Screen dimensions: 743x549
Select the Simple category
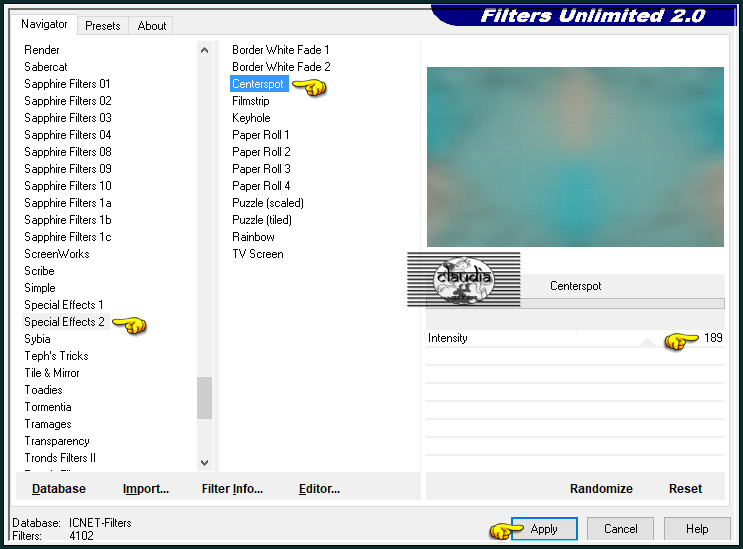click(x=40, y=288)
